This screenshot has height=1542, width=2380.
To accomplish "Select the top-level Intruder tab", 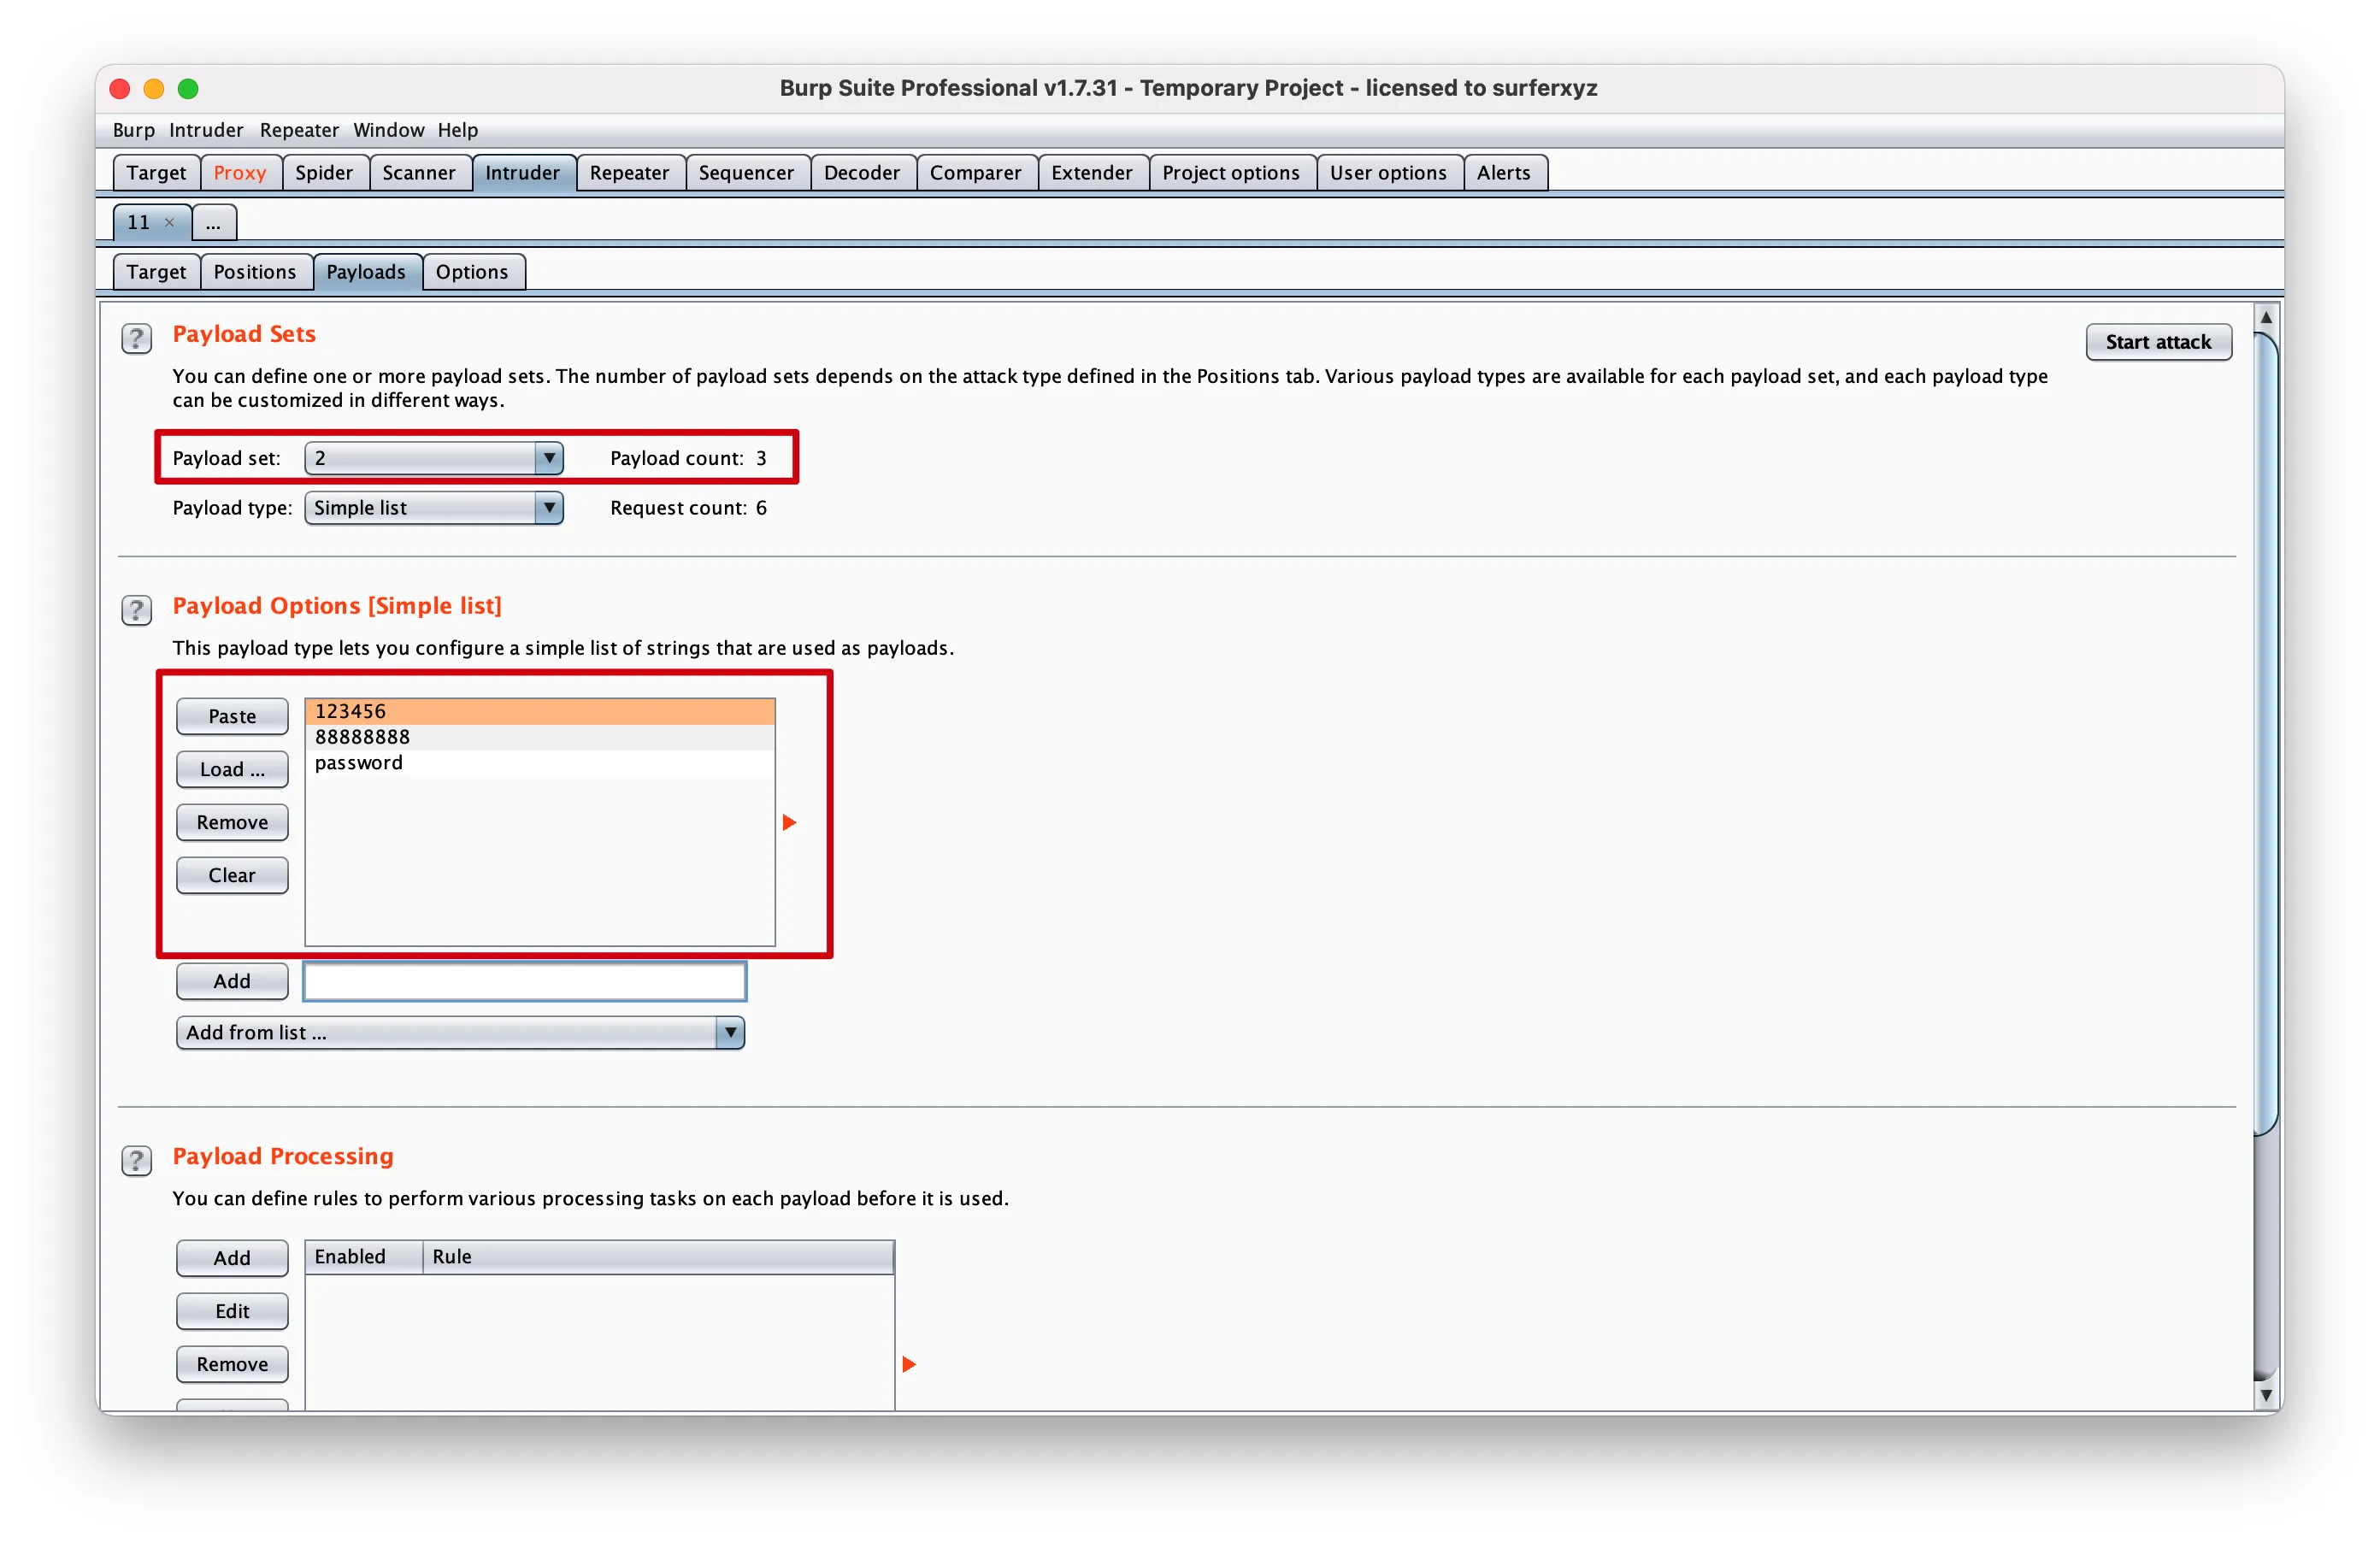I will point(523,173).
